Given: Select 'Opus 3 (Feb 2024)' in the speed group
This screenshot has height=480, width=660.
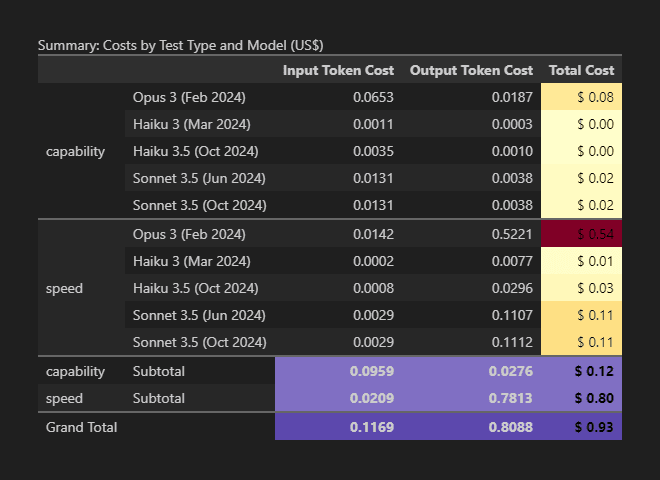Looking at the screenshot, I should [189, 234].
